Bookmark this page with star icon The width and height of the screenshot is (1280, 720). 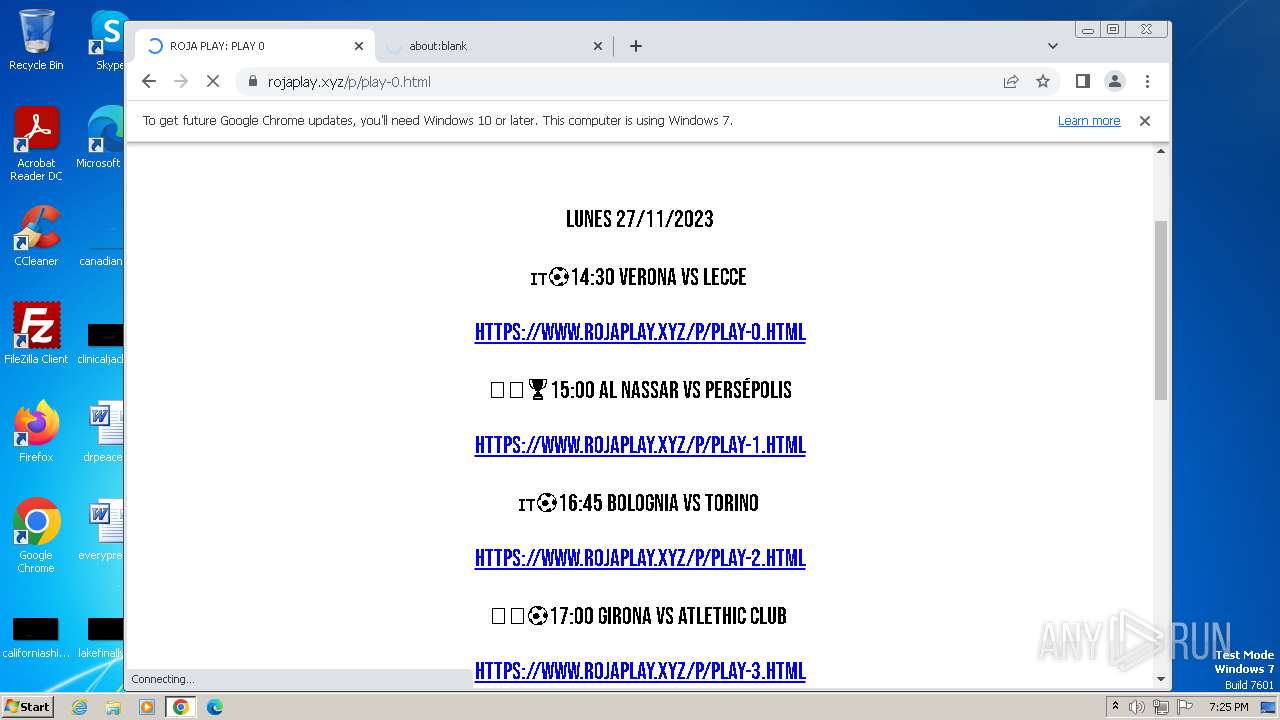pyautogui.click(x=1043, y=82)
